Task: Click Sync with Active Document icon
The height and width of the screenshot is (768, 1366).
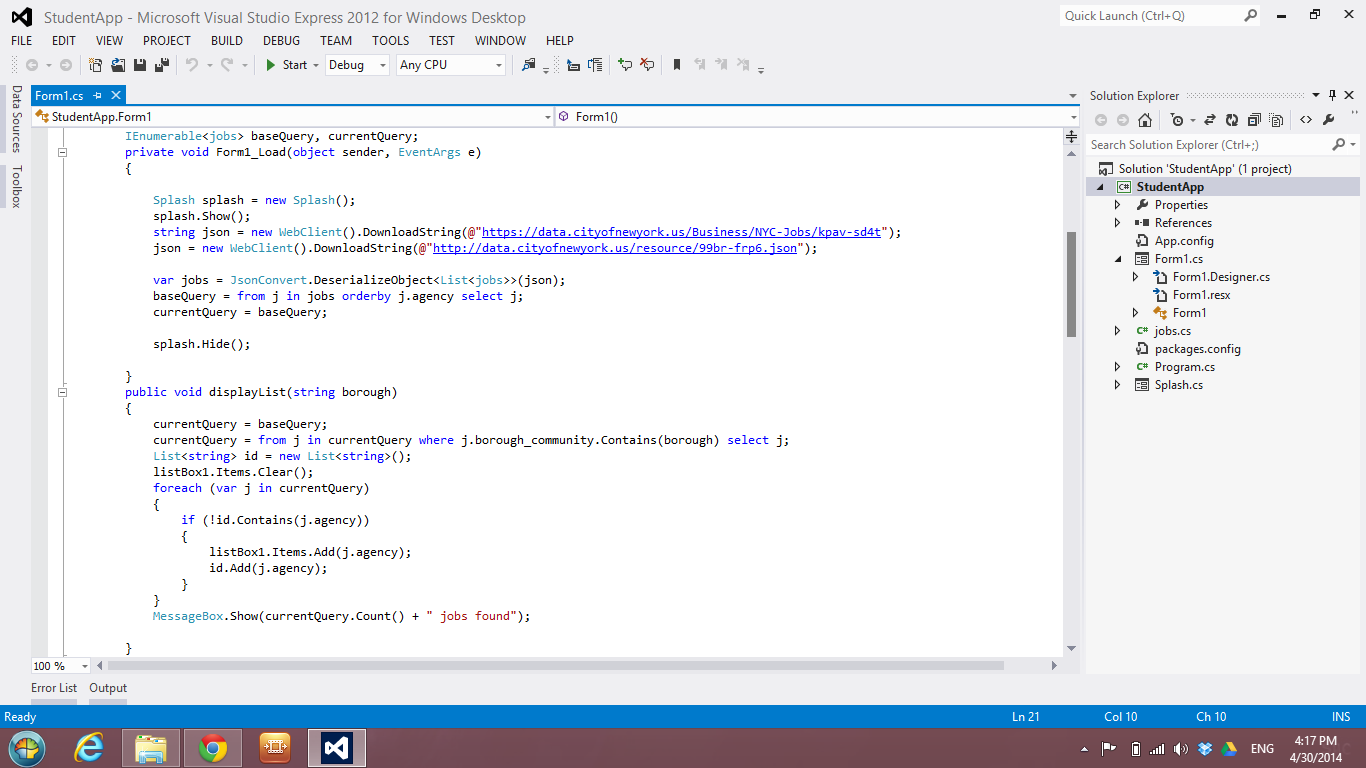Action: [x=1210, y=120]
